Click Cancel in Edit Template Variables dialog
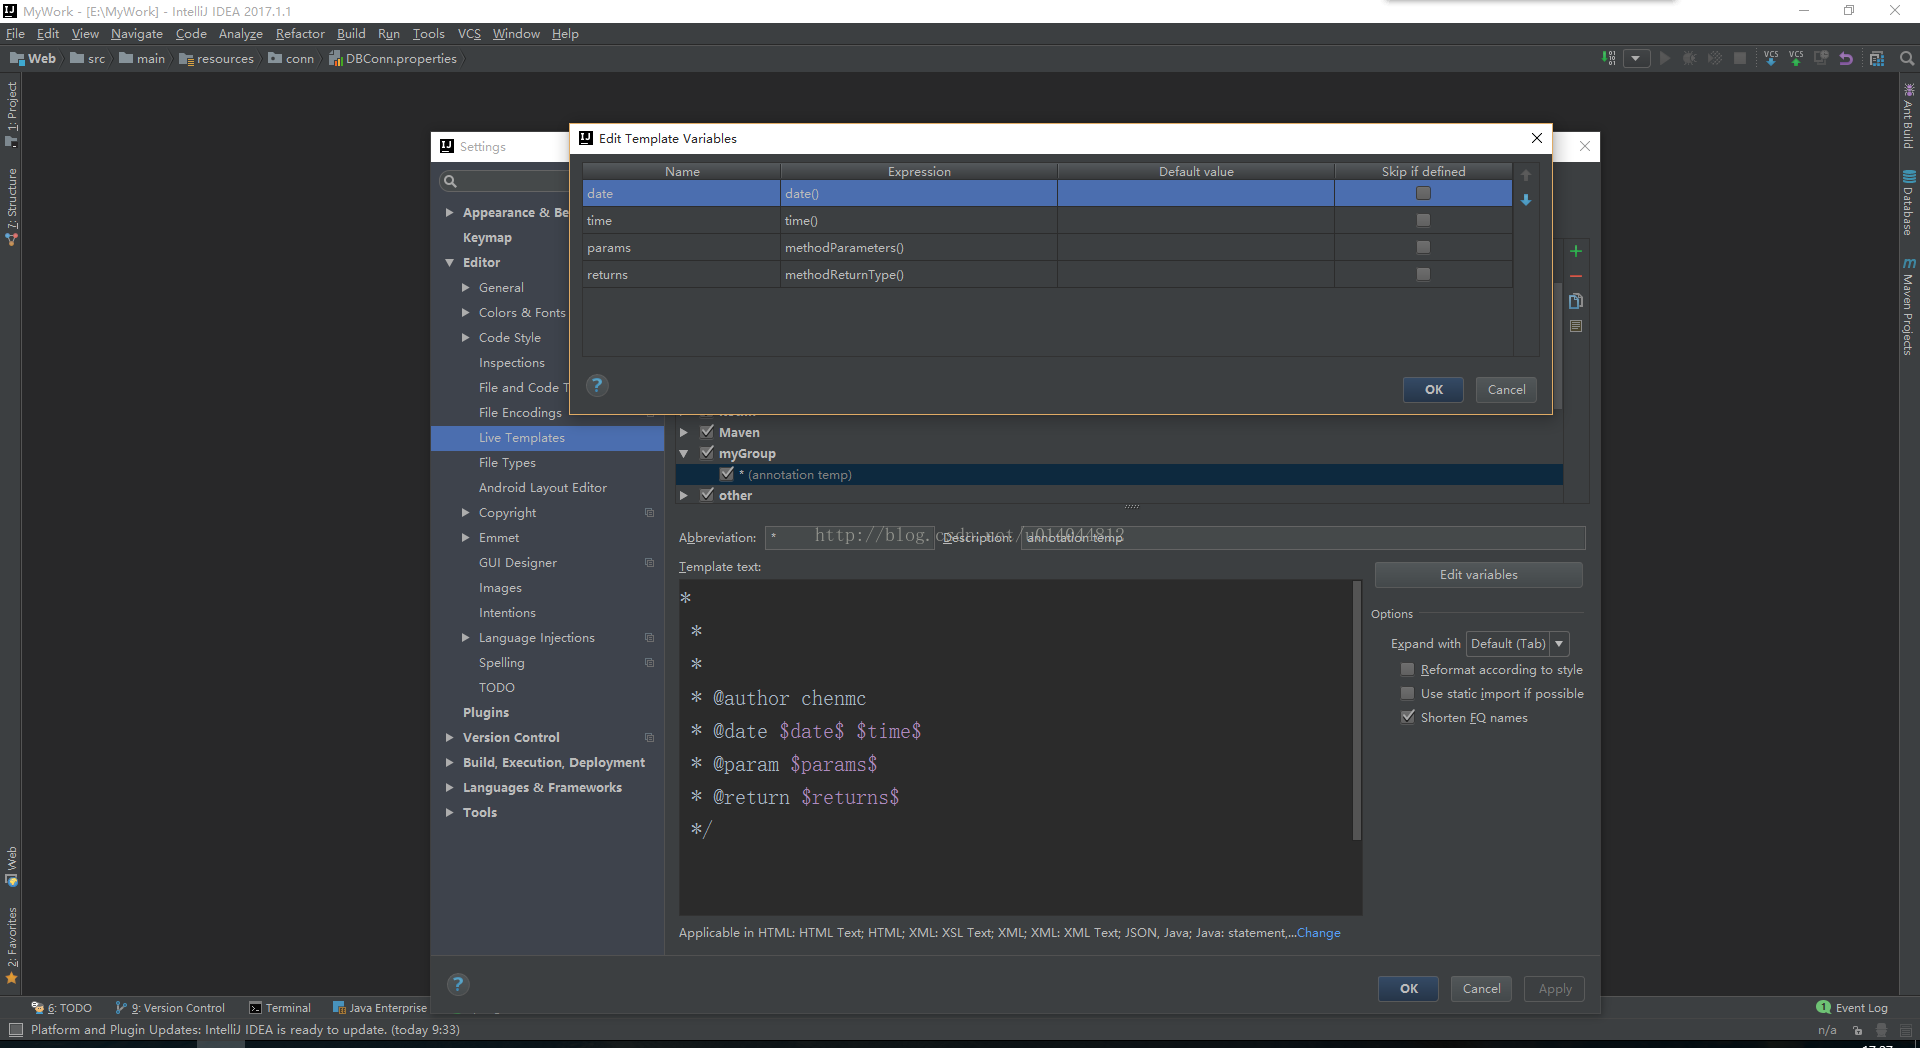Screen dimensions: 1920x1048 click(x=1506, y=390)
